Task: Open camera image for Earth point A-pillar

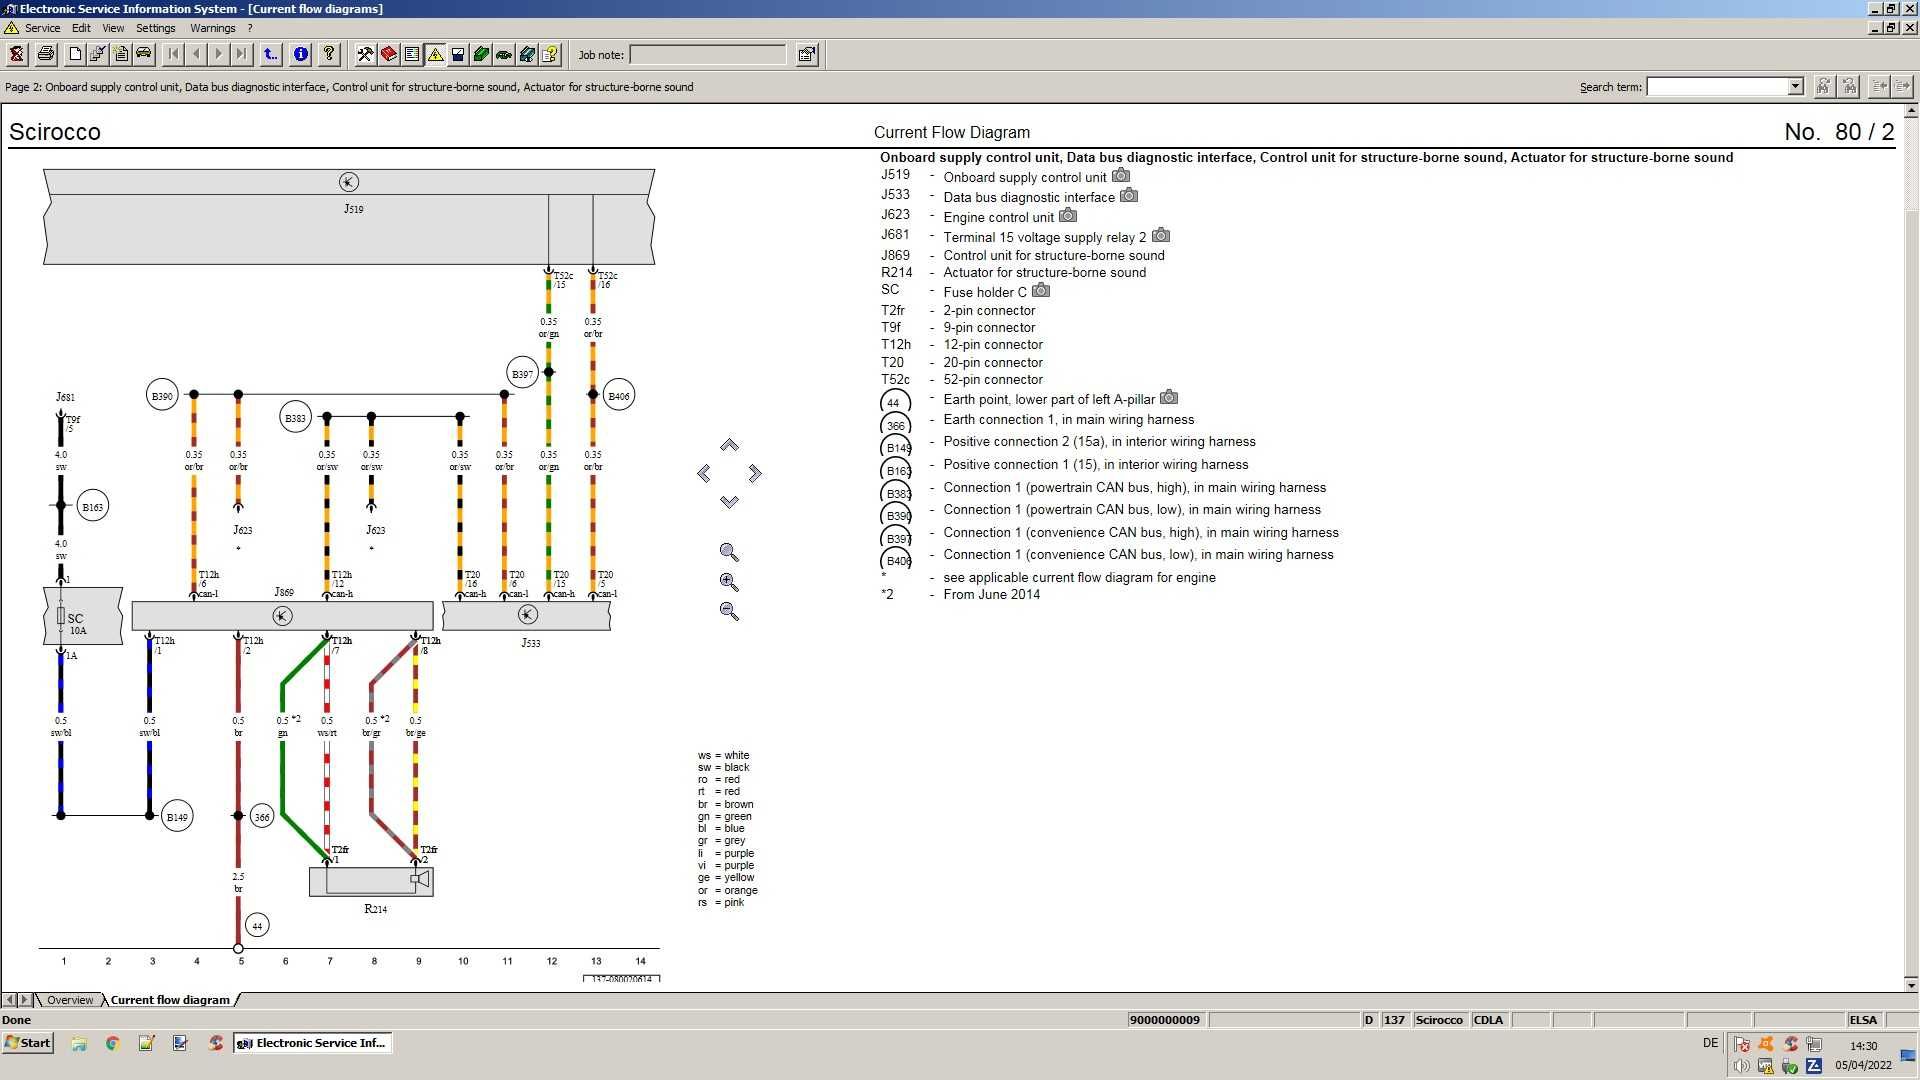Action: pyautogui.click(x=1169, y=398)
